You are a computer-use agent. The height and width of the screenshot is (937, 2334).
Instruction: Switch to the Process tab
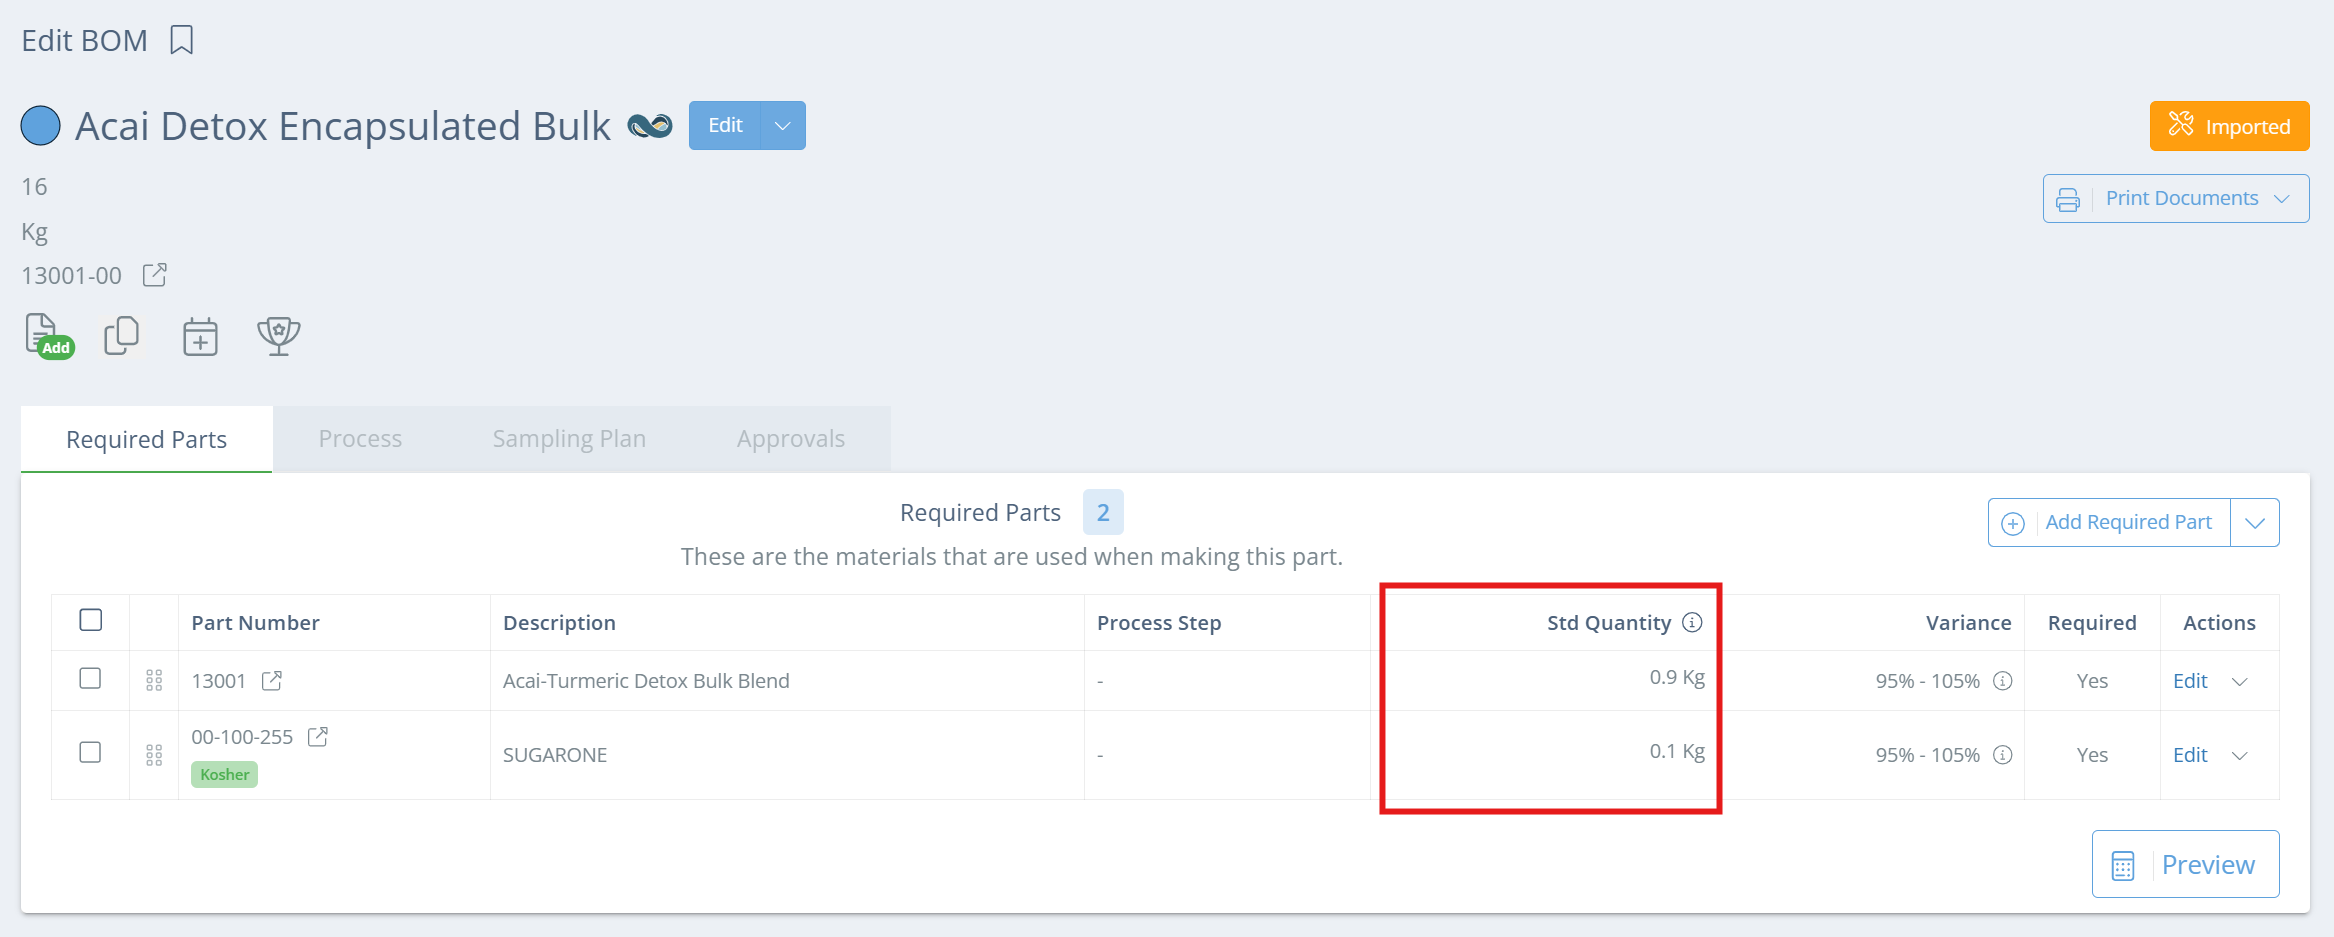[360, 439]
